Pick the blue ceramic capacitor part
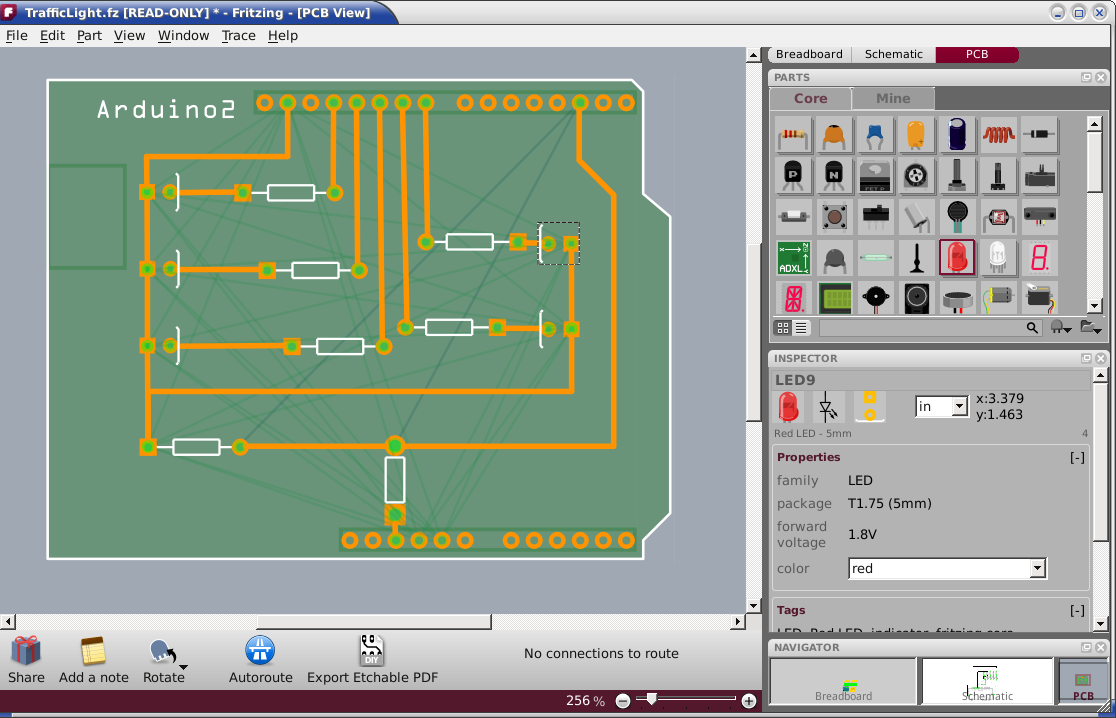1116x718 pixels. pos(875,135)
